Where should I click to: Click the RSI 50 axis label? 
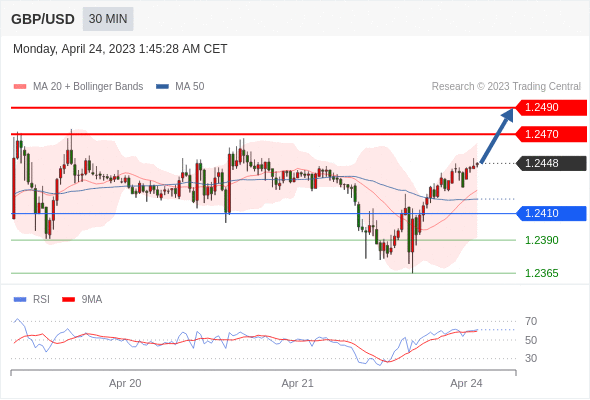[x=531, y=340]
